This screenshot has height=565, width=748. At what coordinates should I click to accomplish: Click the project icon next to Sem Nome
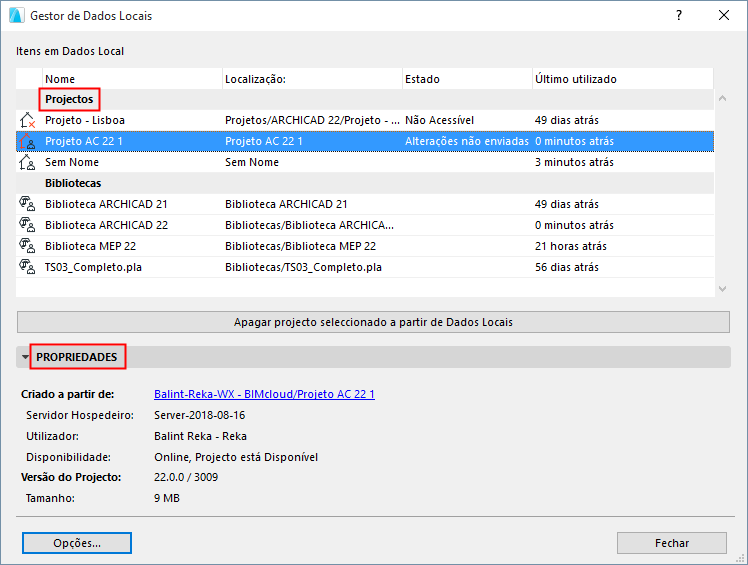27,162
